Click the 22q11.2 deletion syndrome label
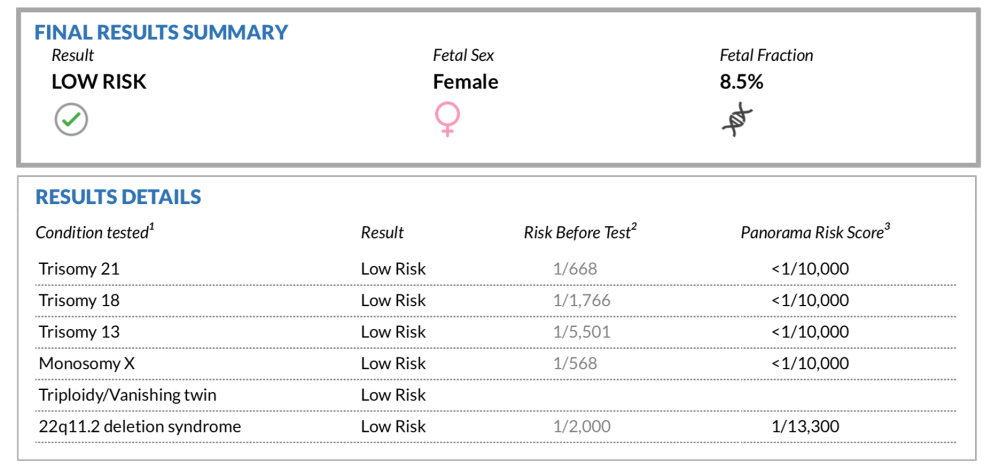 point(140,427)
